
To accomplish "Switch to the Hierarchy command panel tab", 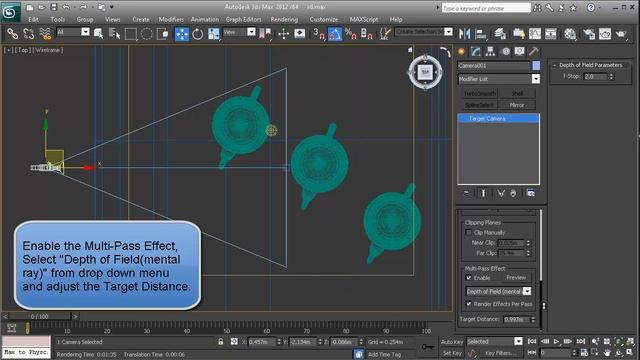I will [x=490, y=51].
